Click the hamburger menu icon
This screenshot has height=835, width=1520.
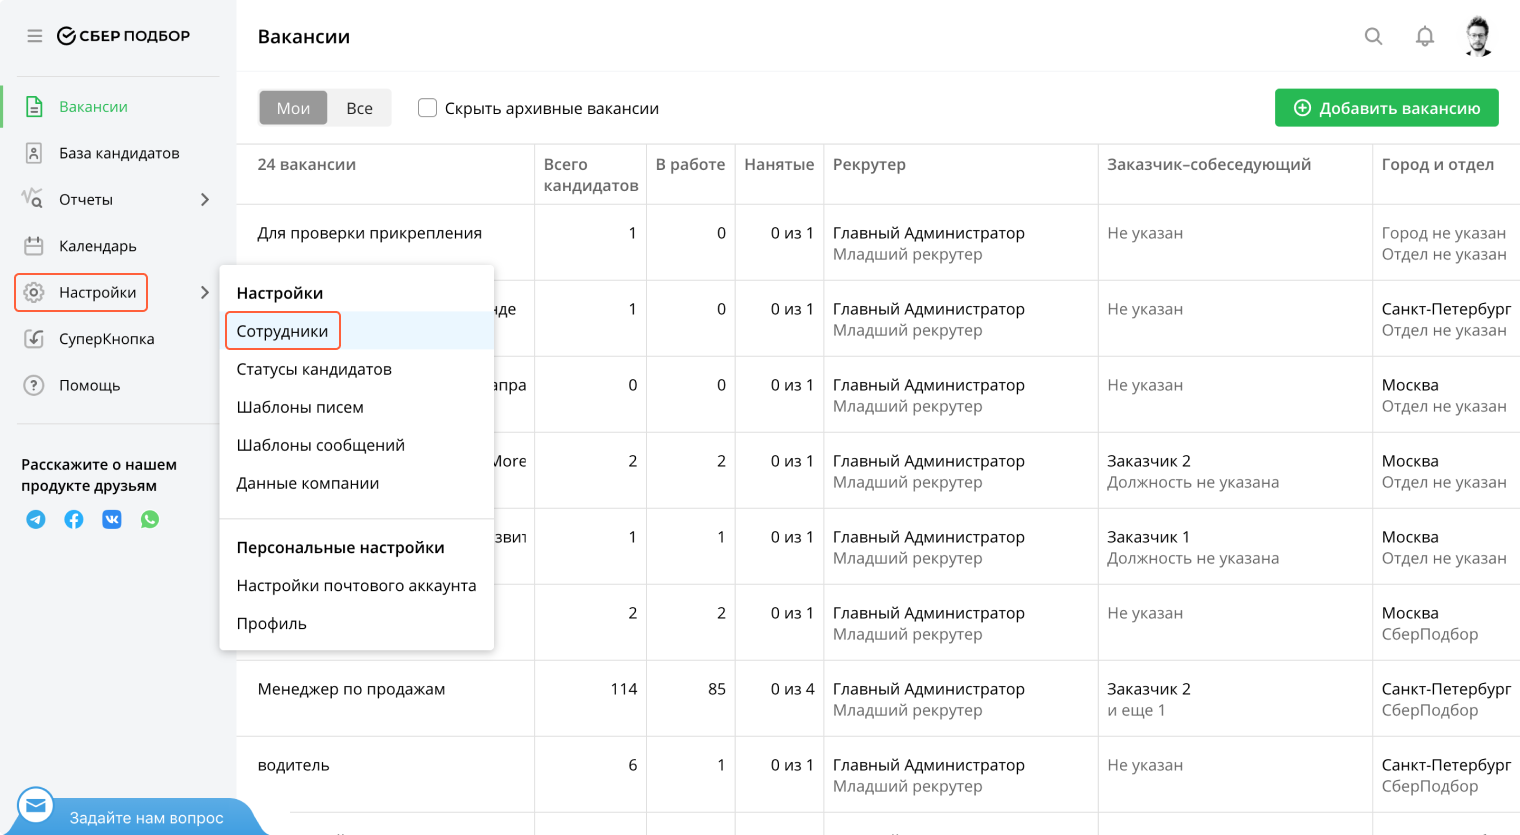(35, 36)
